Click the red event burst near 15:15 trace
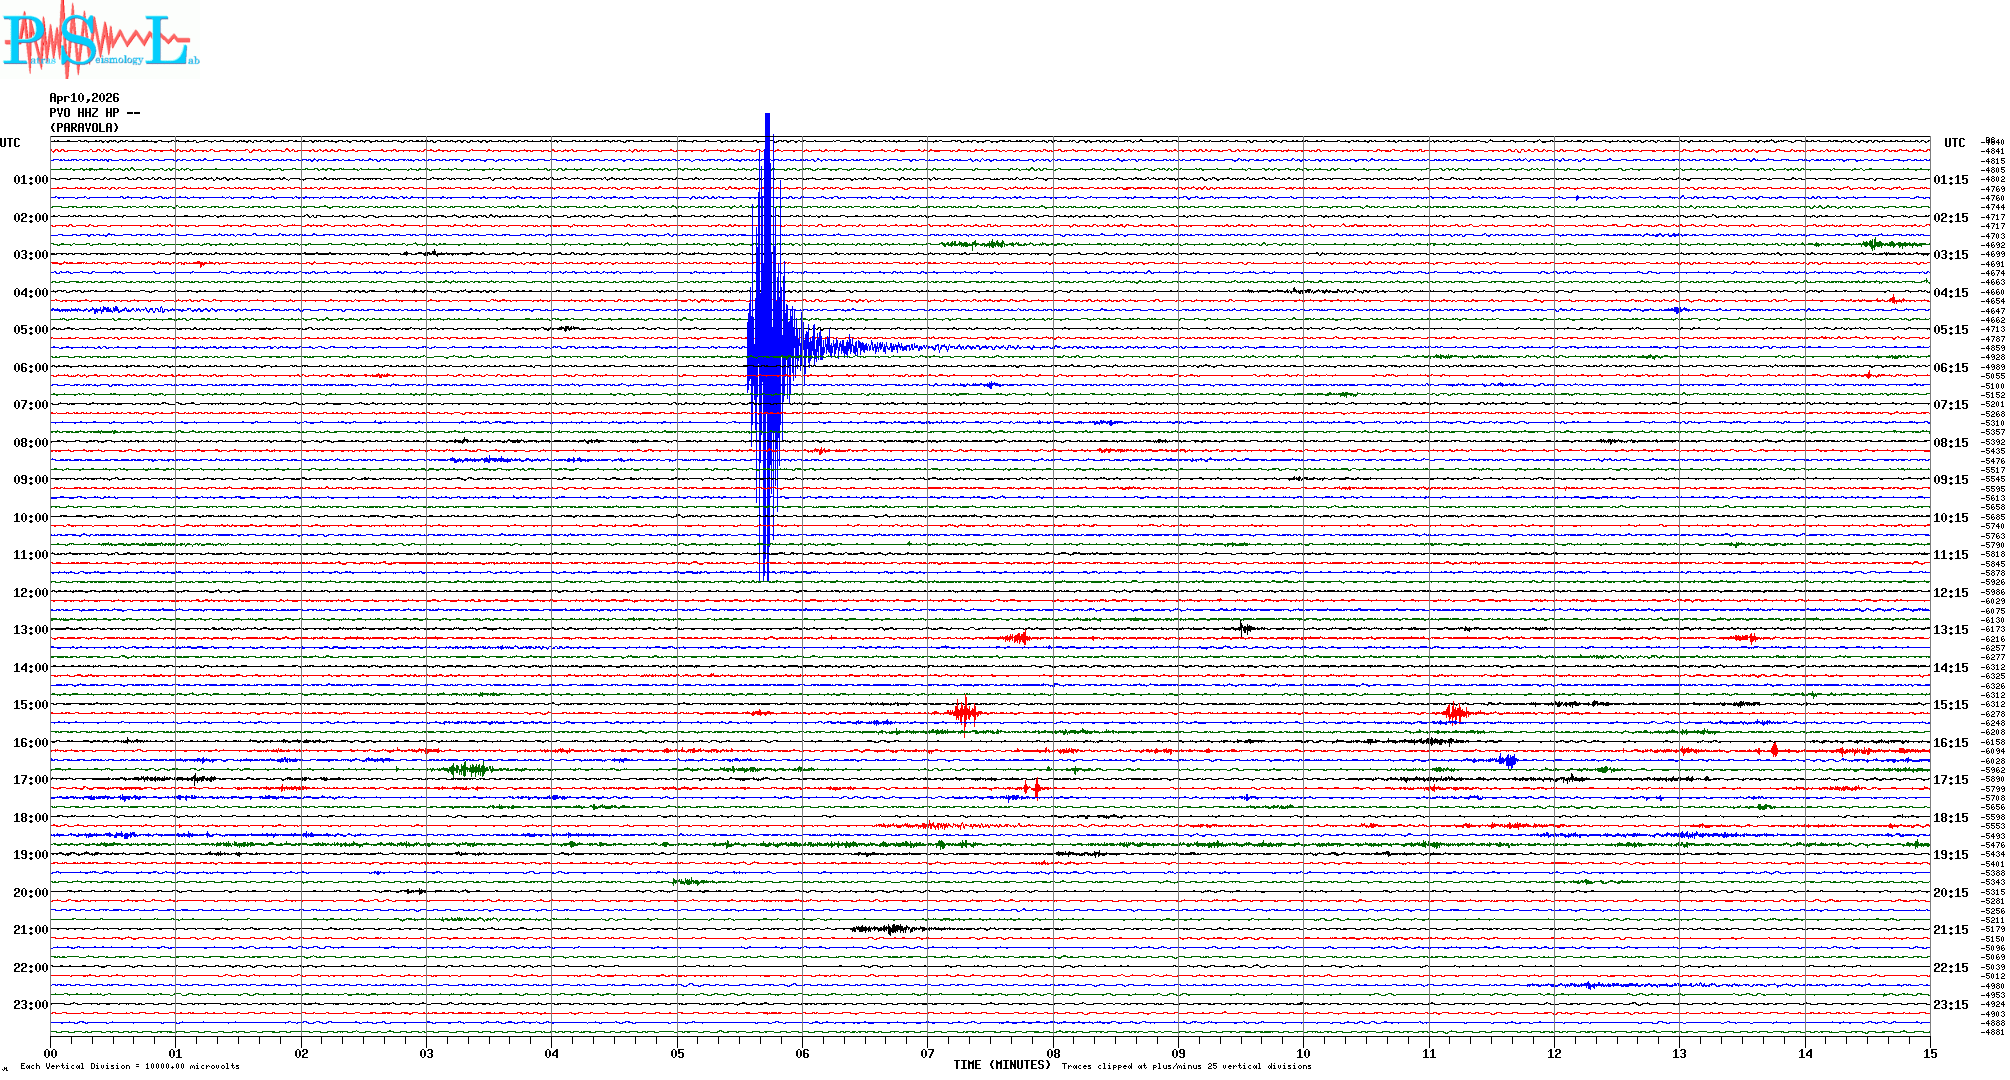The height and width of the screenshot is (1080, 2010). tap(965, 713)
